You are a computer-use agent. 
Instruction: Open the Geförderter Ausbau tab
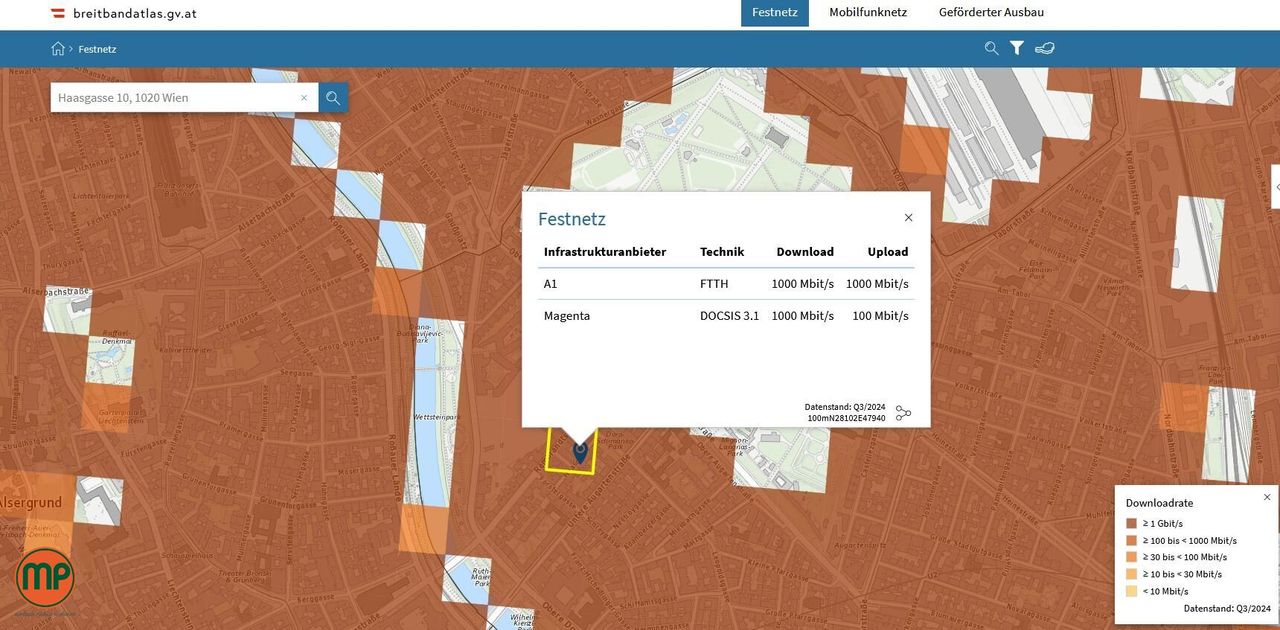991,13
